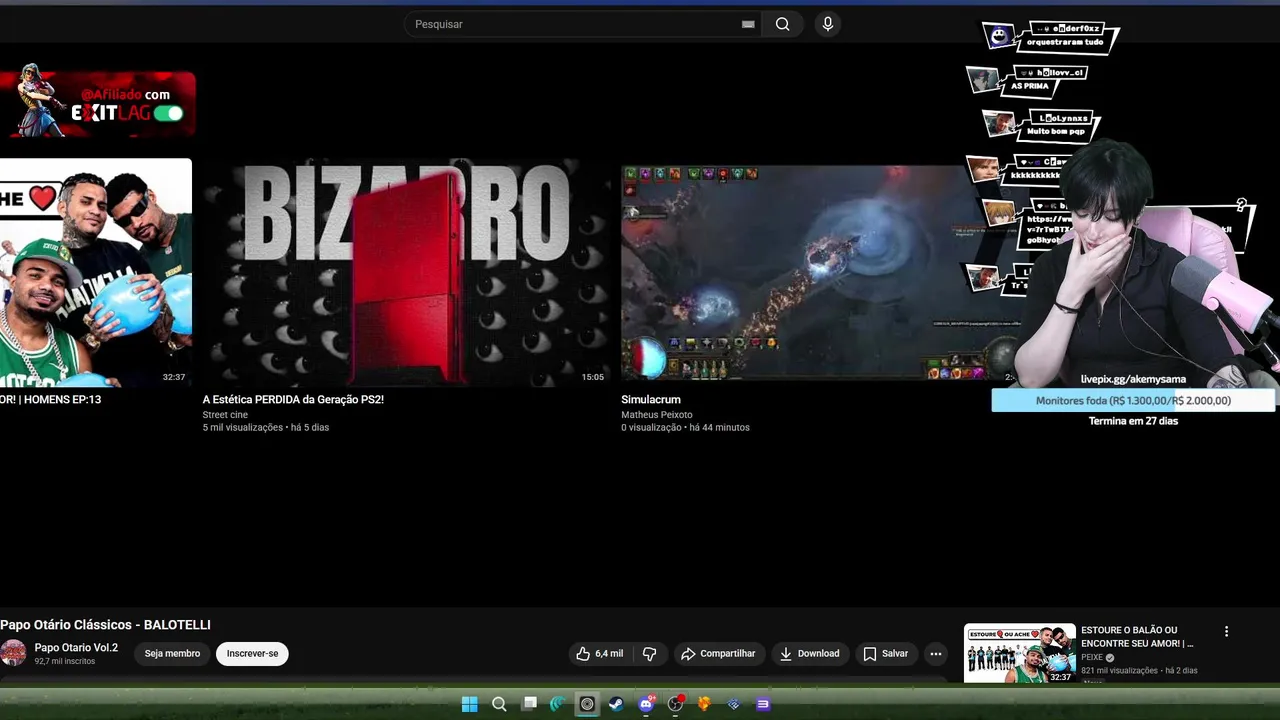Viewport: 1280px width, 720px height.
Task: Open Windows taskbar search icon
Action: (x=499, y=704)
